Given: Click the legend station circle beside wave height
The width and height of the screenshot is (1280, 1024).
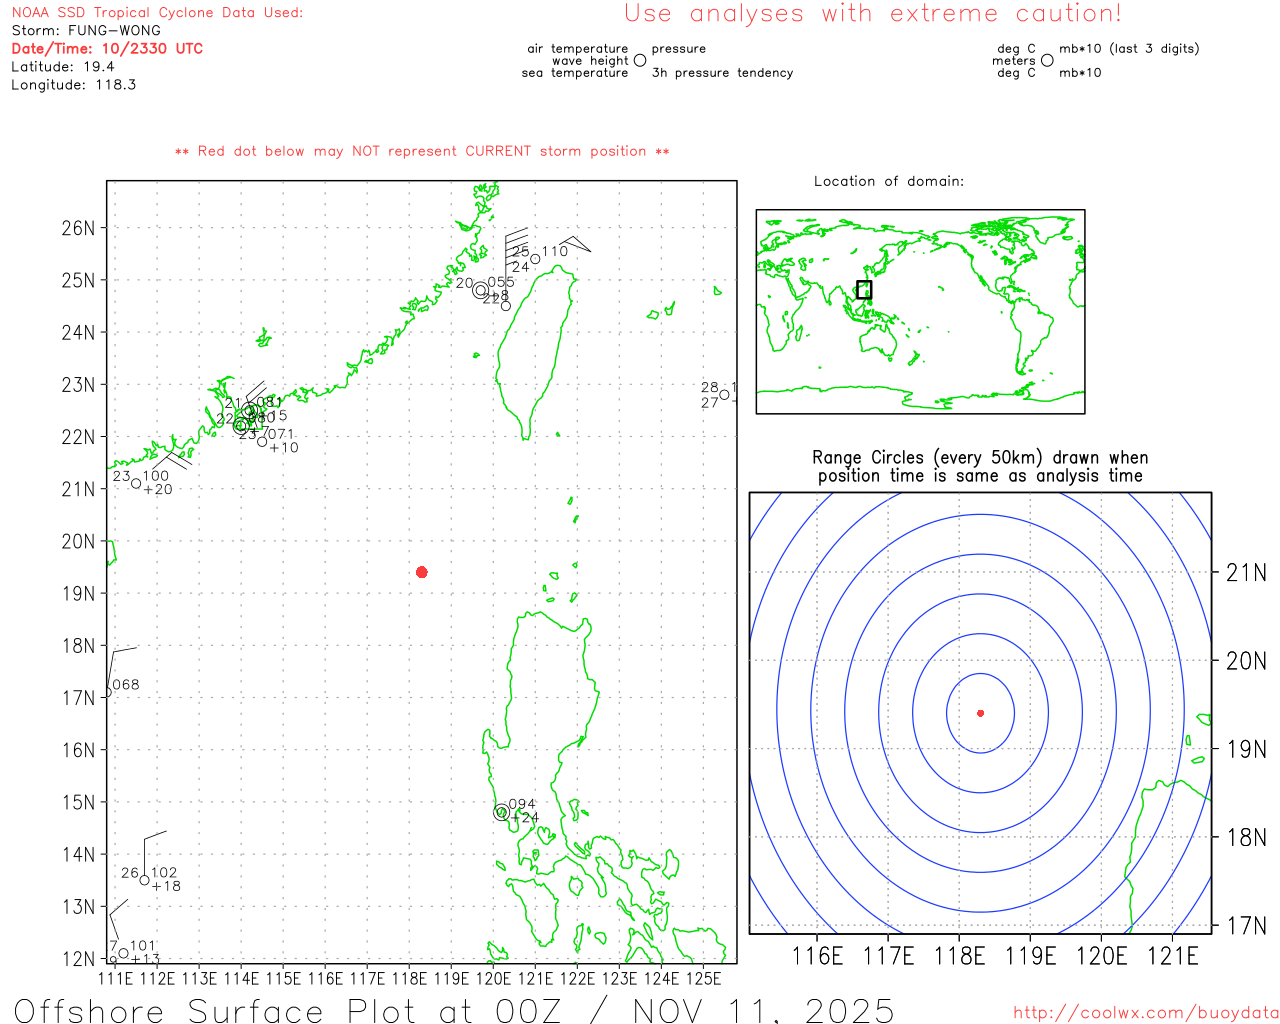Looking at the screenshot, I should pos(640,60).
